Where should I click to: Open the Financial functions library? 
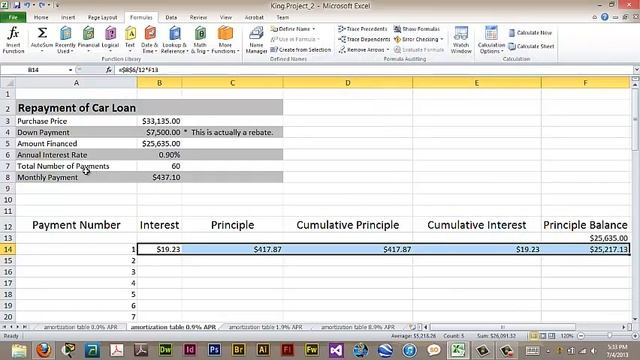tap(89, 40)
